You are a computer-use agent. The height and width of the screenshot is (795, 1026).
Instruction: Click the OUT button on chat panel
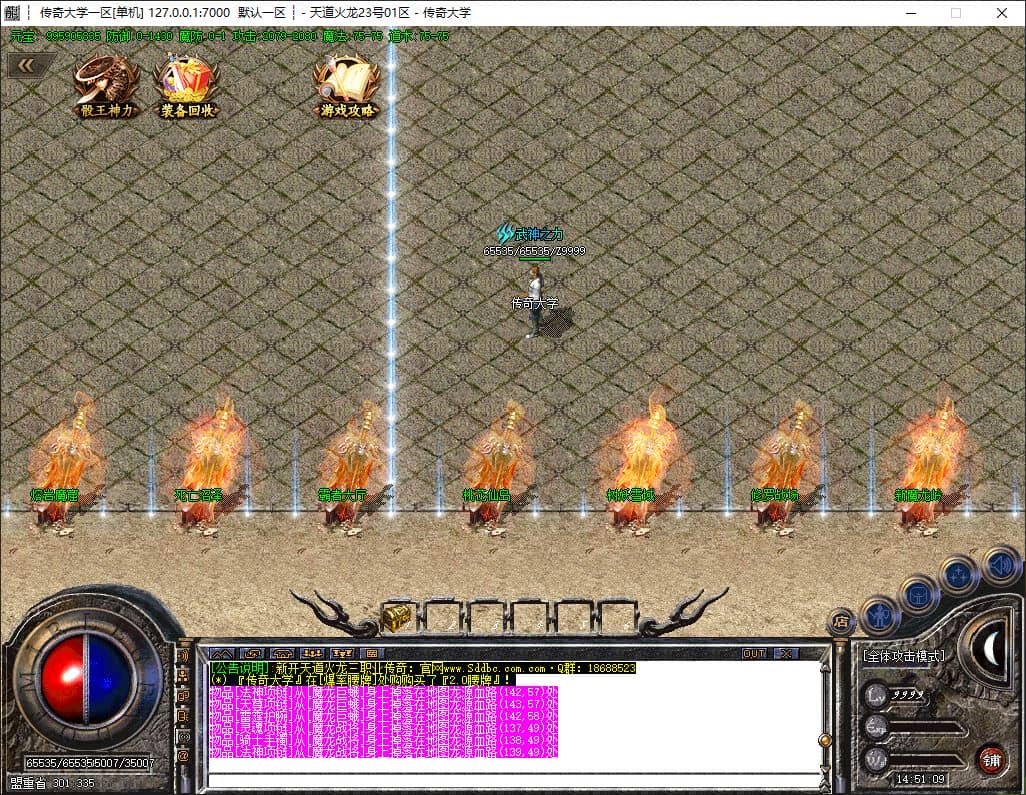pyautogui.click(x=754, y=653)
